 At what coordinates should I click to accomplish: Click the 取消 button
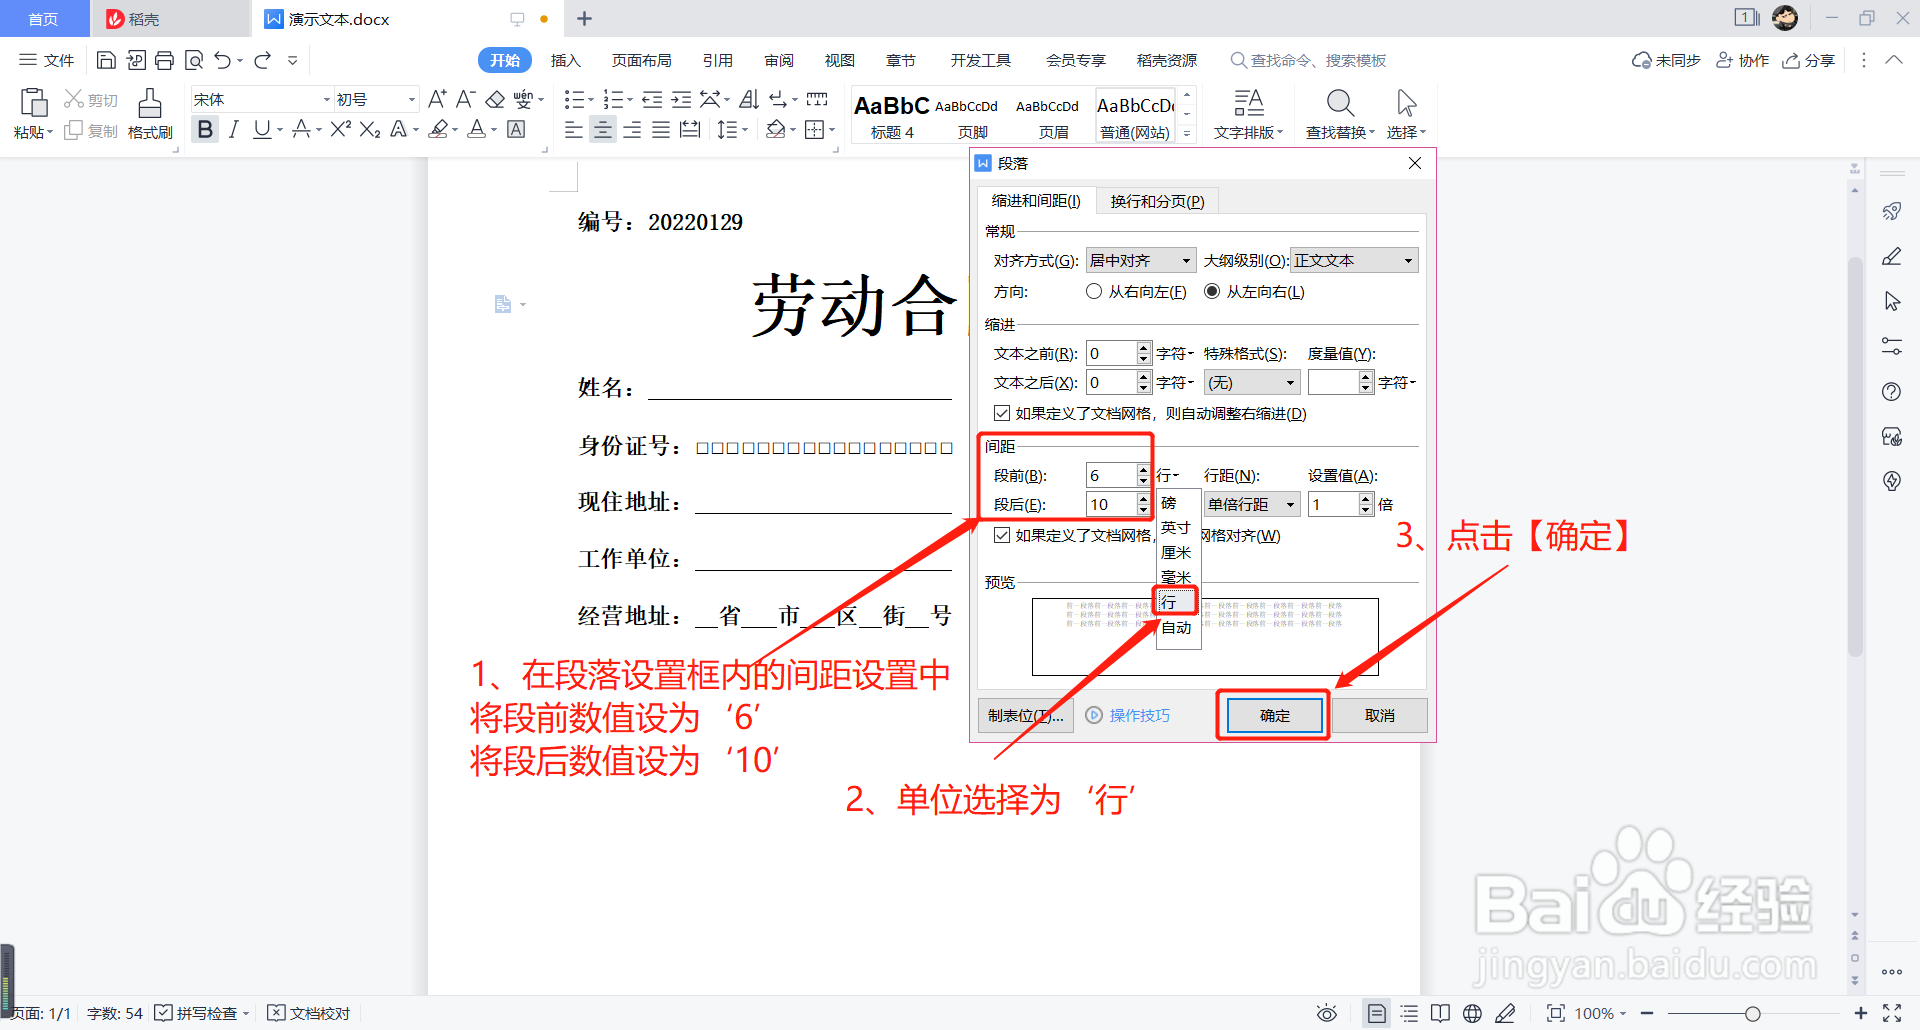[x=1379, y=715]
